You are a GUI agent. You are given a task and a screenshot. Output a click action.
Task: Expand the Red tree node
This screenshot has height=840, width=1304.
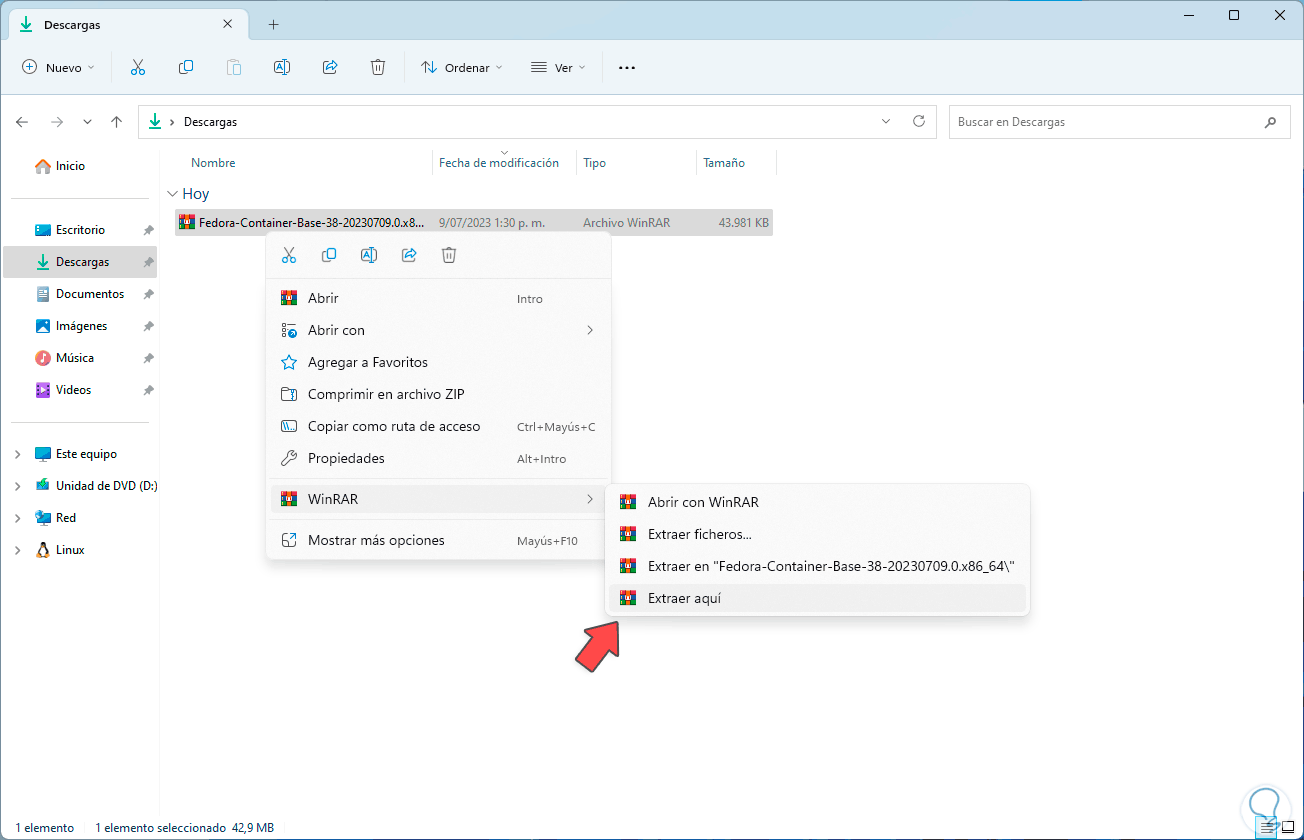tap(17, 518)
